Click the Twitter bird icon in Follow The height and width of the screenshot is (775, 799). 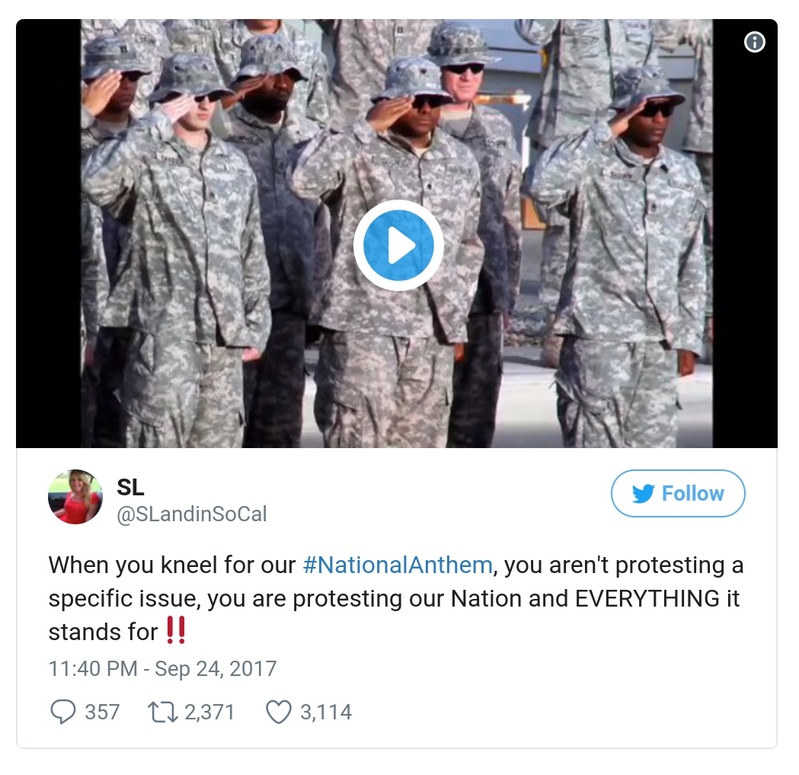(643, 493)
